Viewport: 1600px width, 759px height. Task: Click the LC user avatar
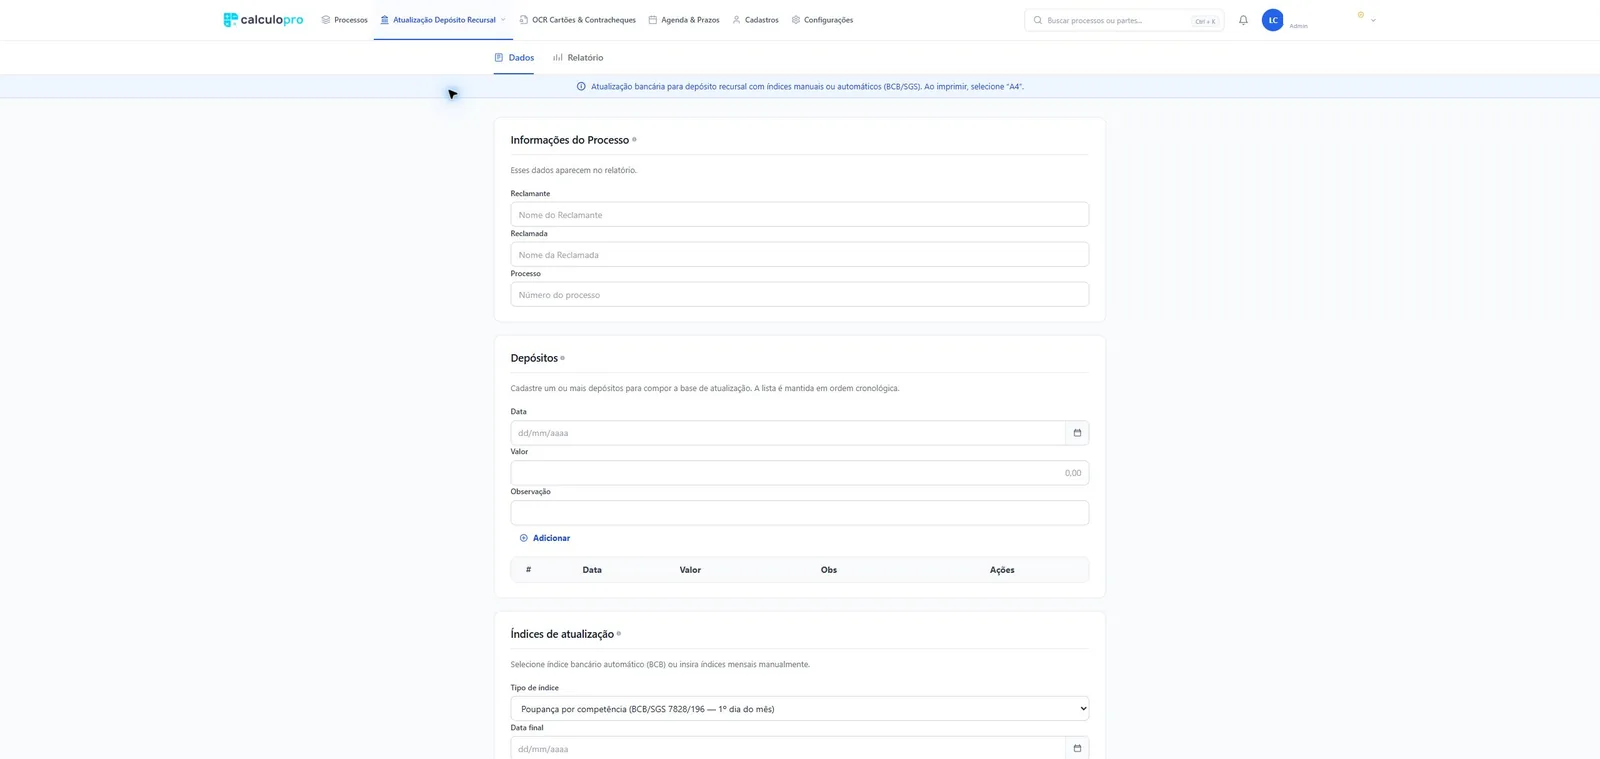(x=1273, y=20)
